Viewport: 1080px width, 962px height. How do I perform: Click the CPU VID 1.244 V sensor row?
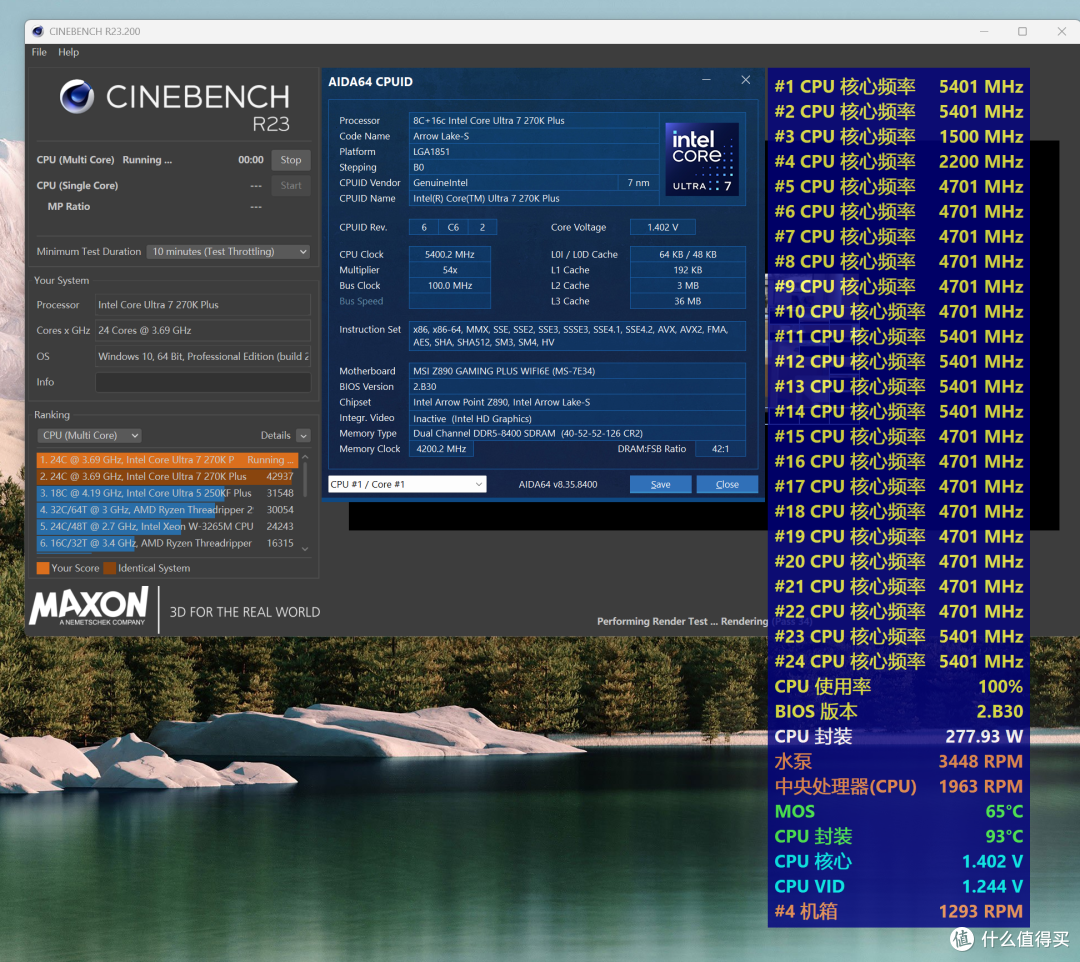(898, 886)
